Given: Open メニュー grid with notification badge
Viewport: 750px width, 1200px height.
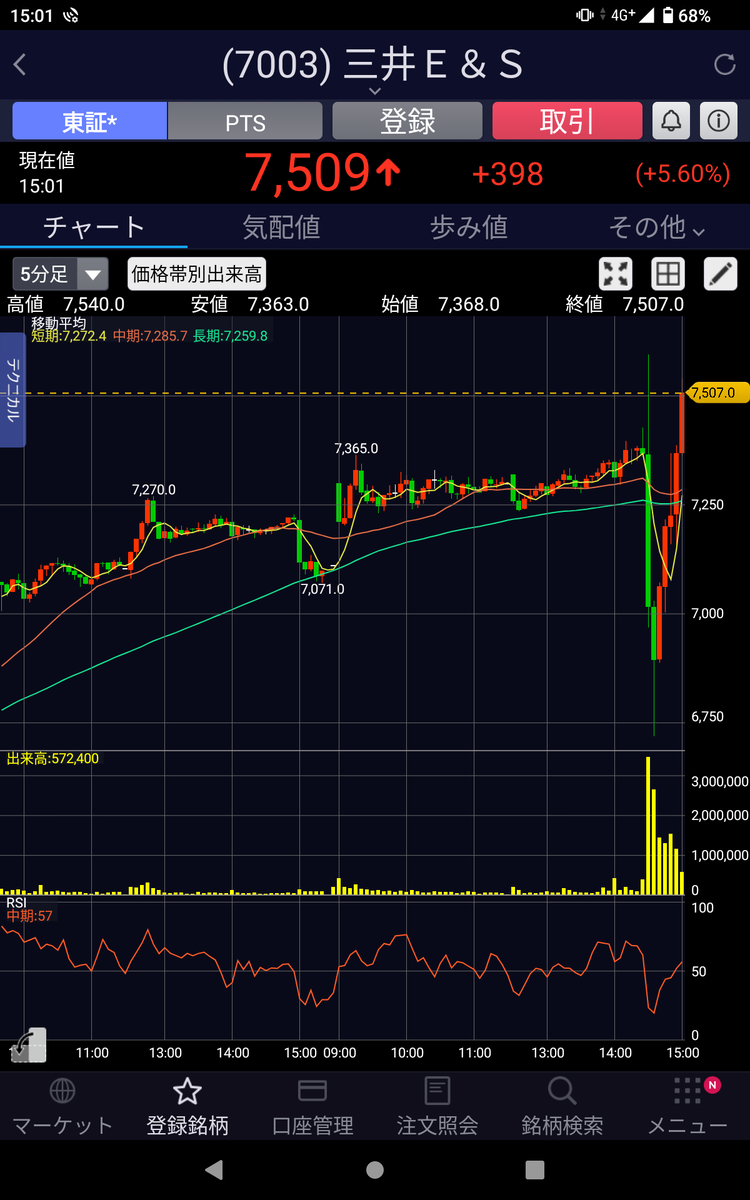Looking at the screenshot, I should [687, 1108].
